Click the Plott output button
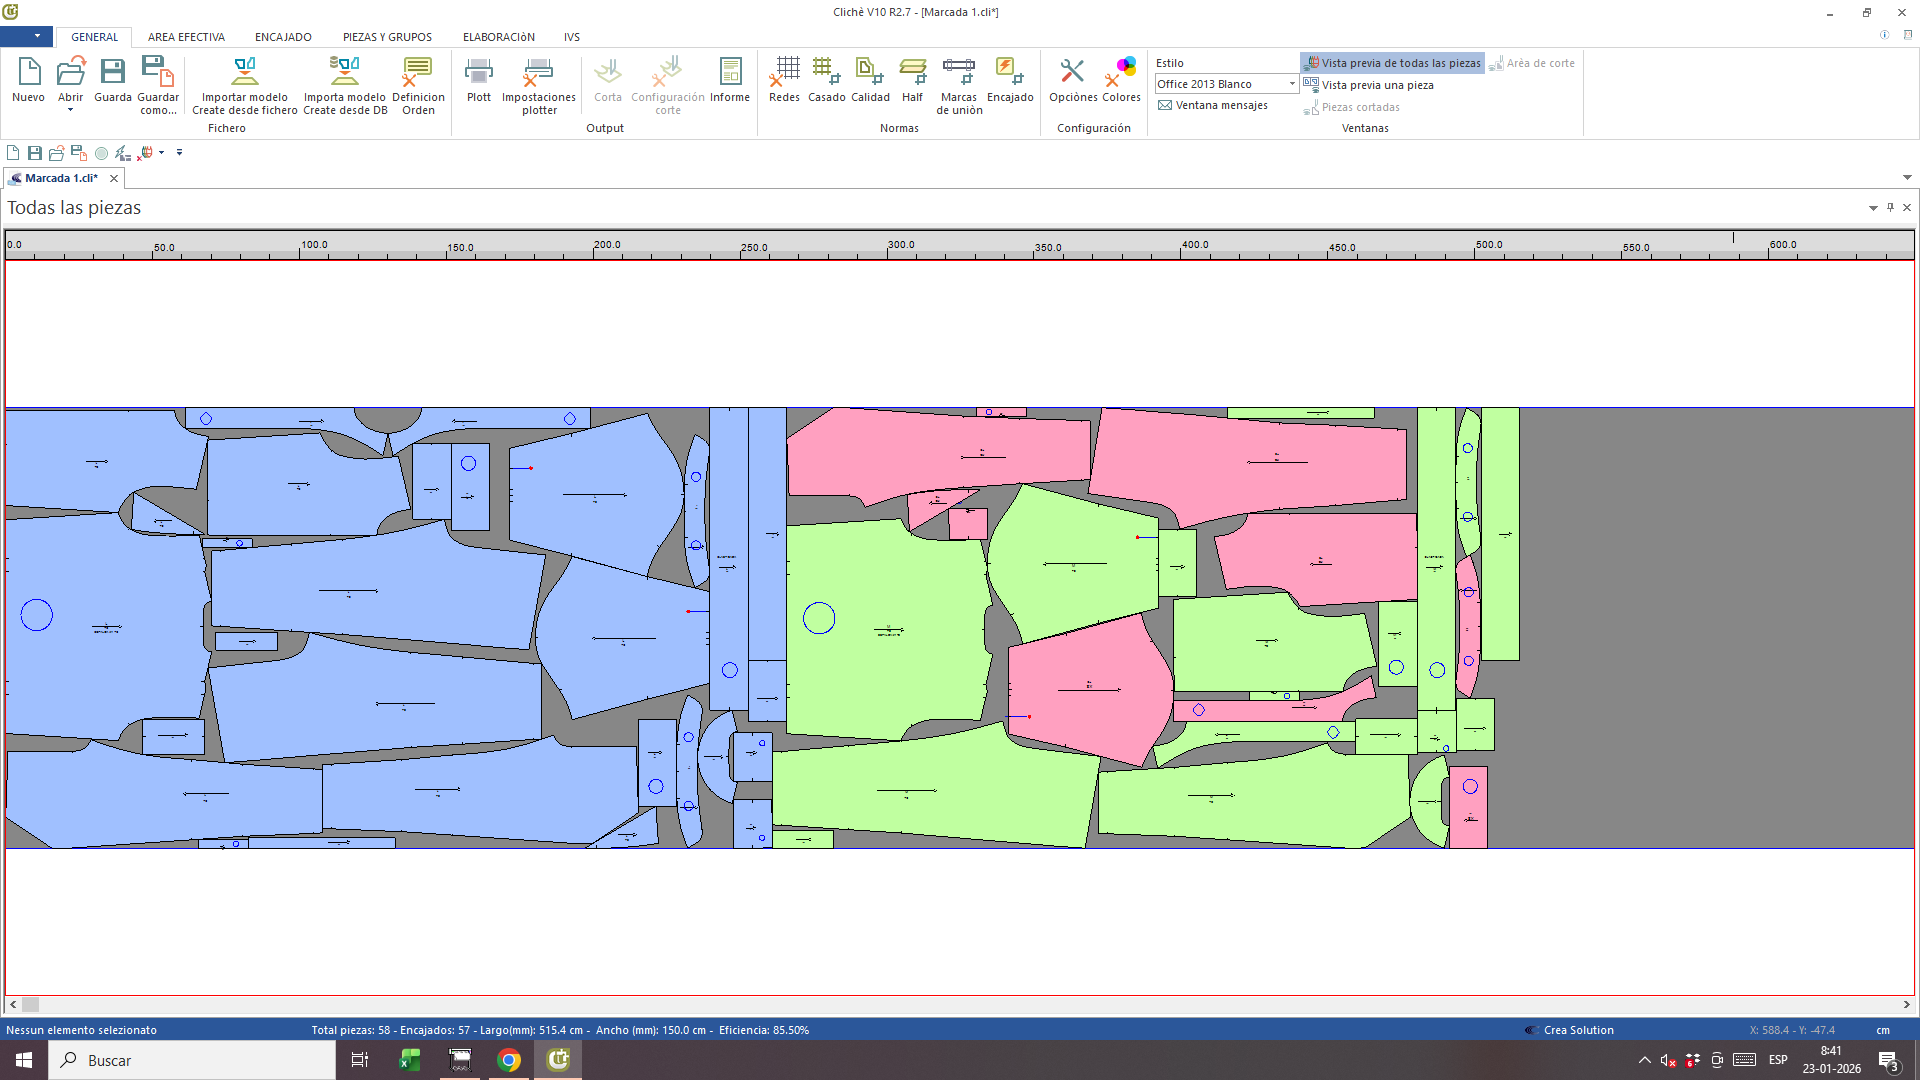 point(479,72)
